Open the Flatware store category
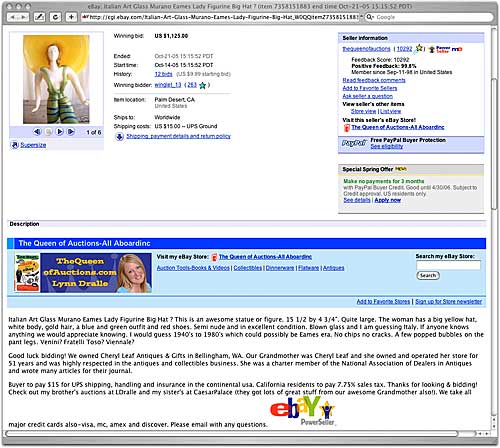The width and height of the screenshot is (500, 448). [308, 268]
